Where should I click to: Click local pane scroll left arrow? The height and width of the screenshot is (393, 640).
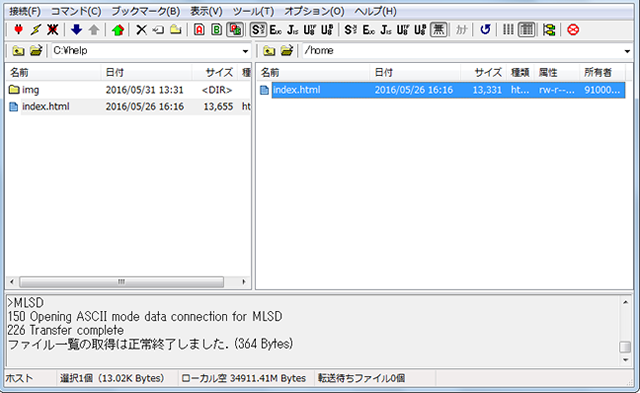coord(12,282)
